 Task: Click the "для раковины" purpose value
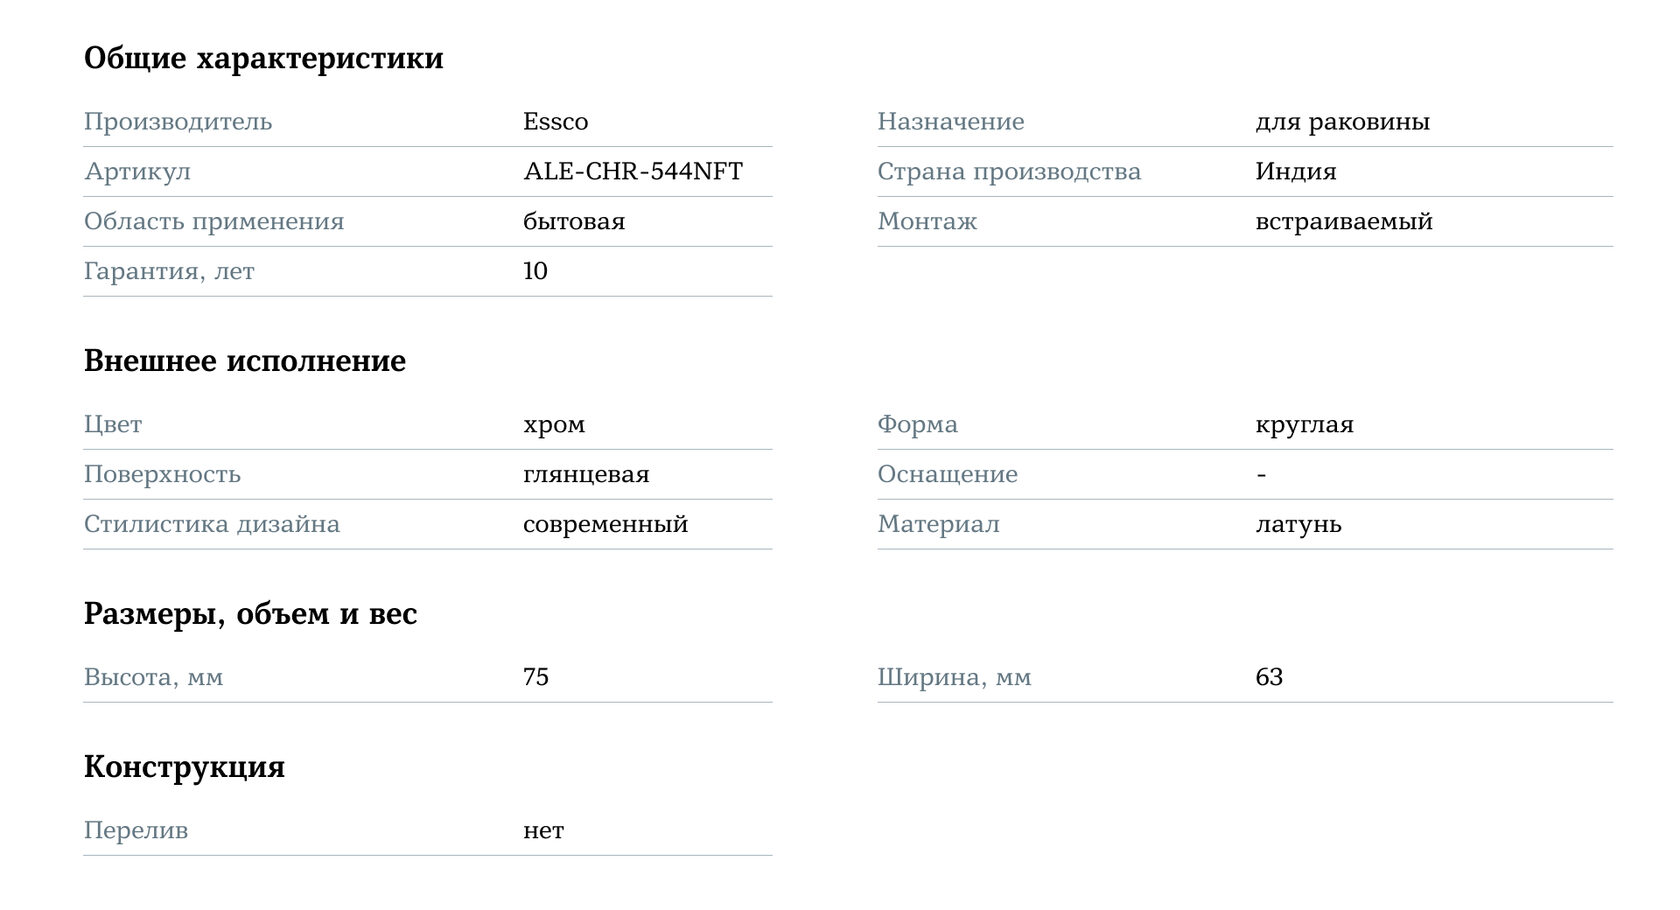click(1342, 122)
